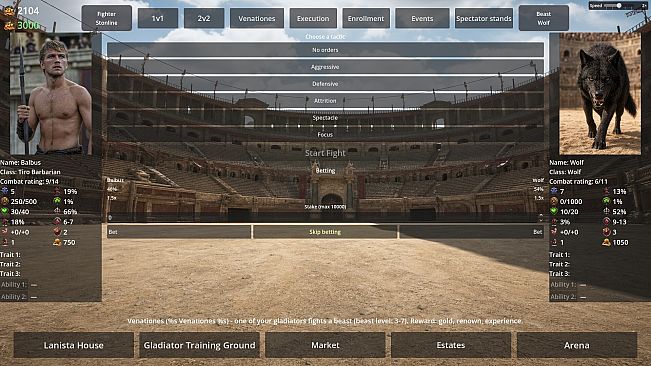Click Start Fight
Viewport: 651px width, 366px height.
(325, 153)
